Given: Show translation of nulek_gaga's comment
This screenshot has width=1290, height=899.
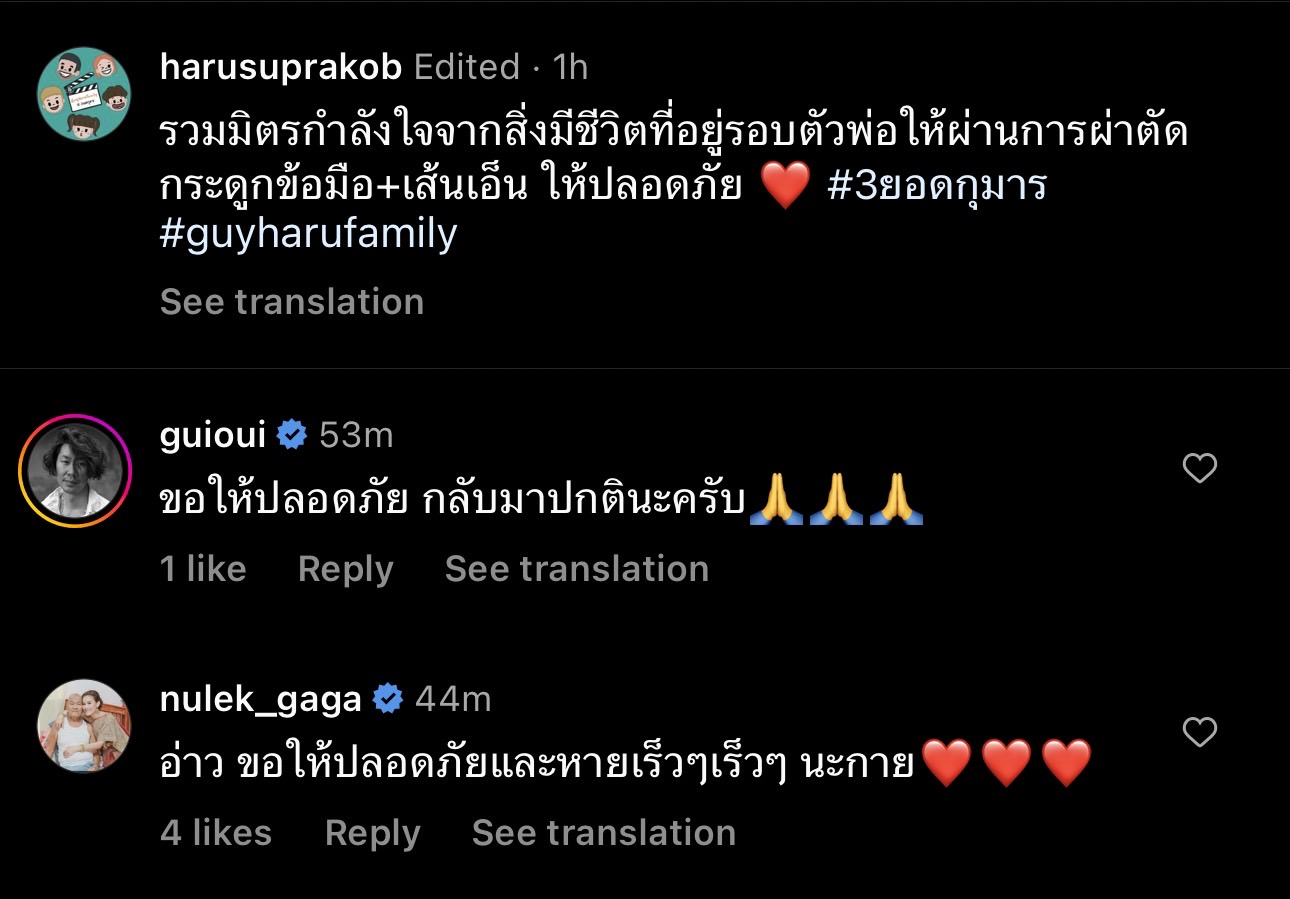Looking at the screenshot, I should tap(604, 832).
